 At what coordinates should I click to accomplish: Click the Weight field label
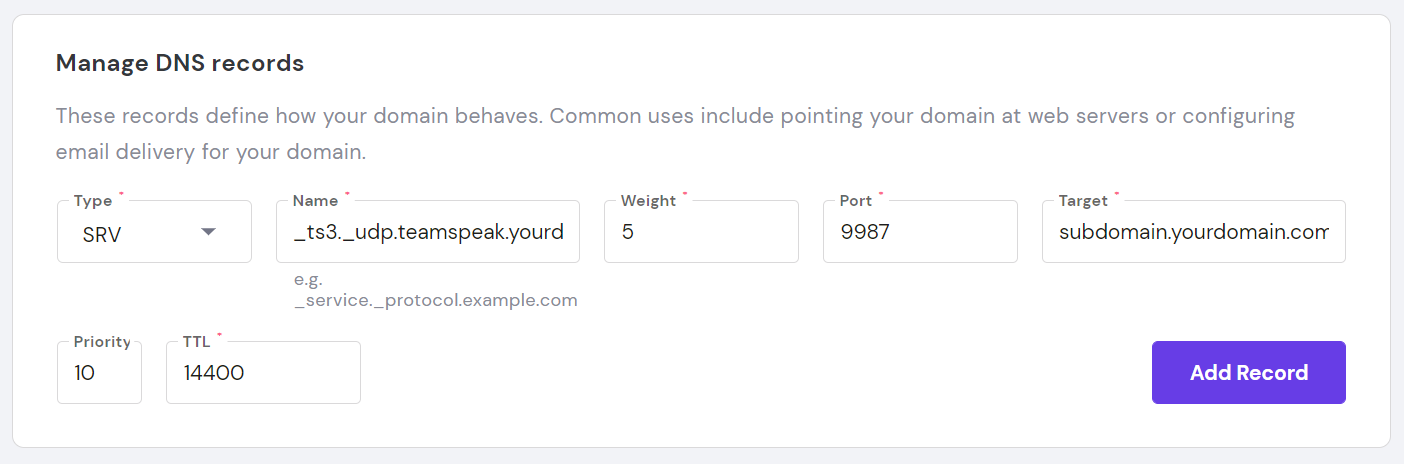click(648, 201)
